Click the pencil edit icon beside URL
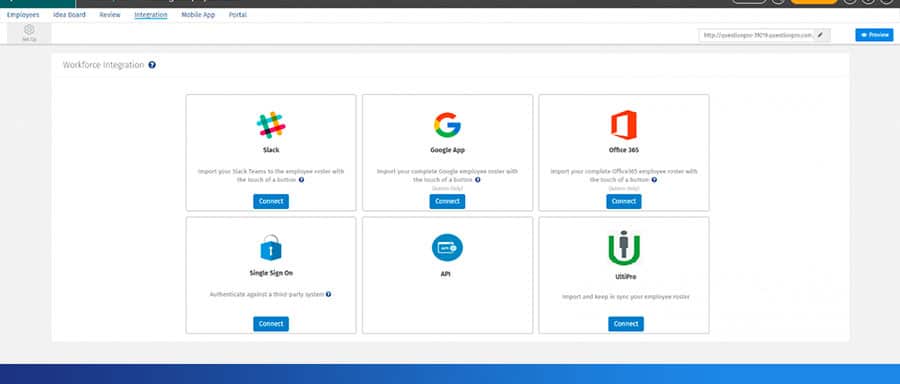Image resolution: width=900 pixels, height=384 pixels. pos(820,35)
